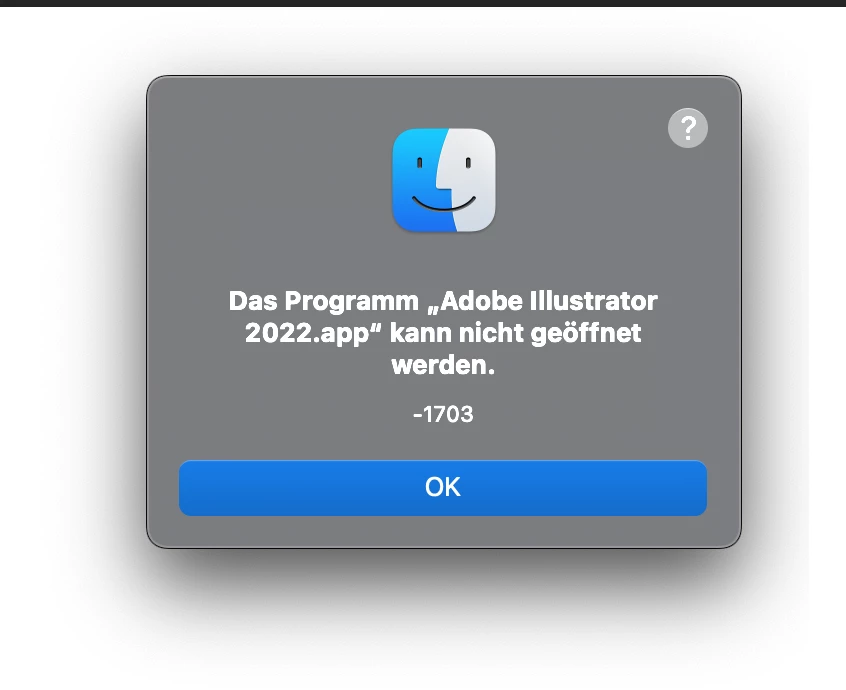Click the error code -1703
This screenshot has width=846, height=690.
[443, 414]
